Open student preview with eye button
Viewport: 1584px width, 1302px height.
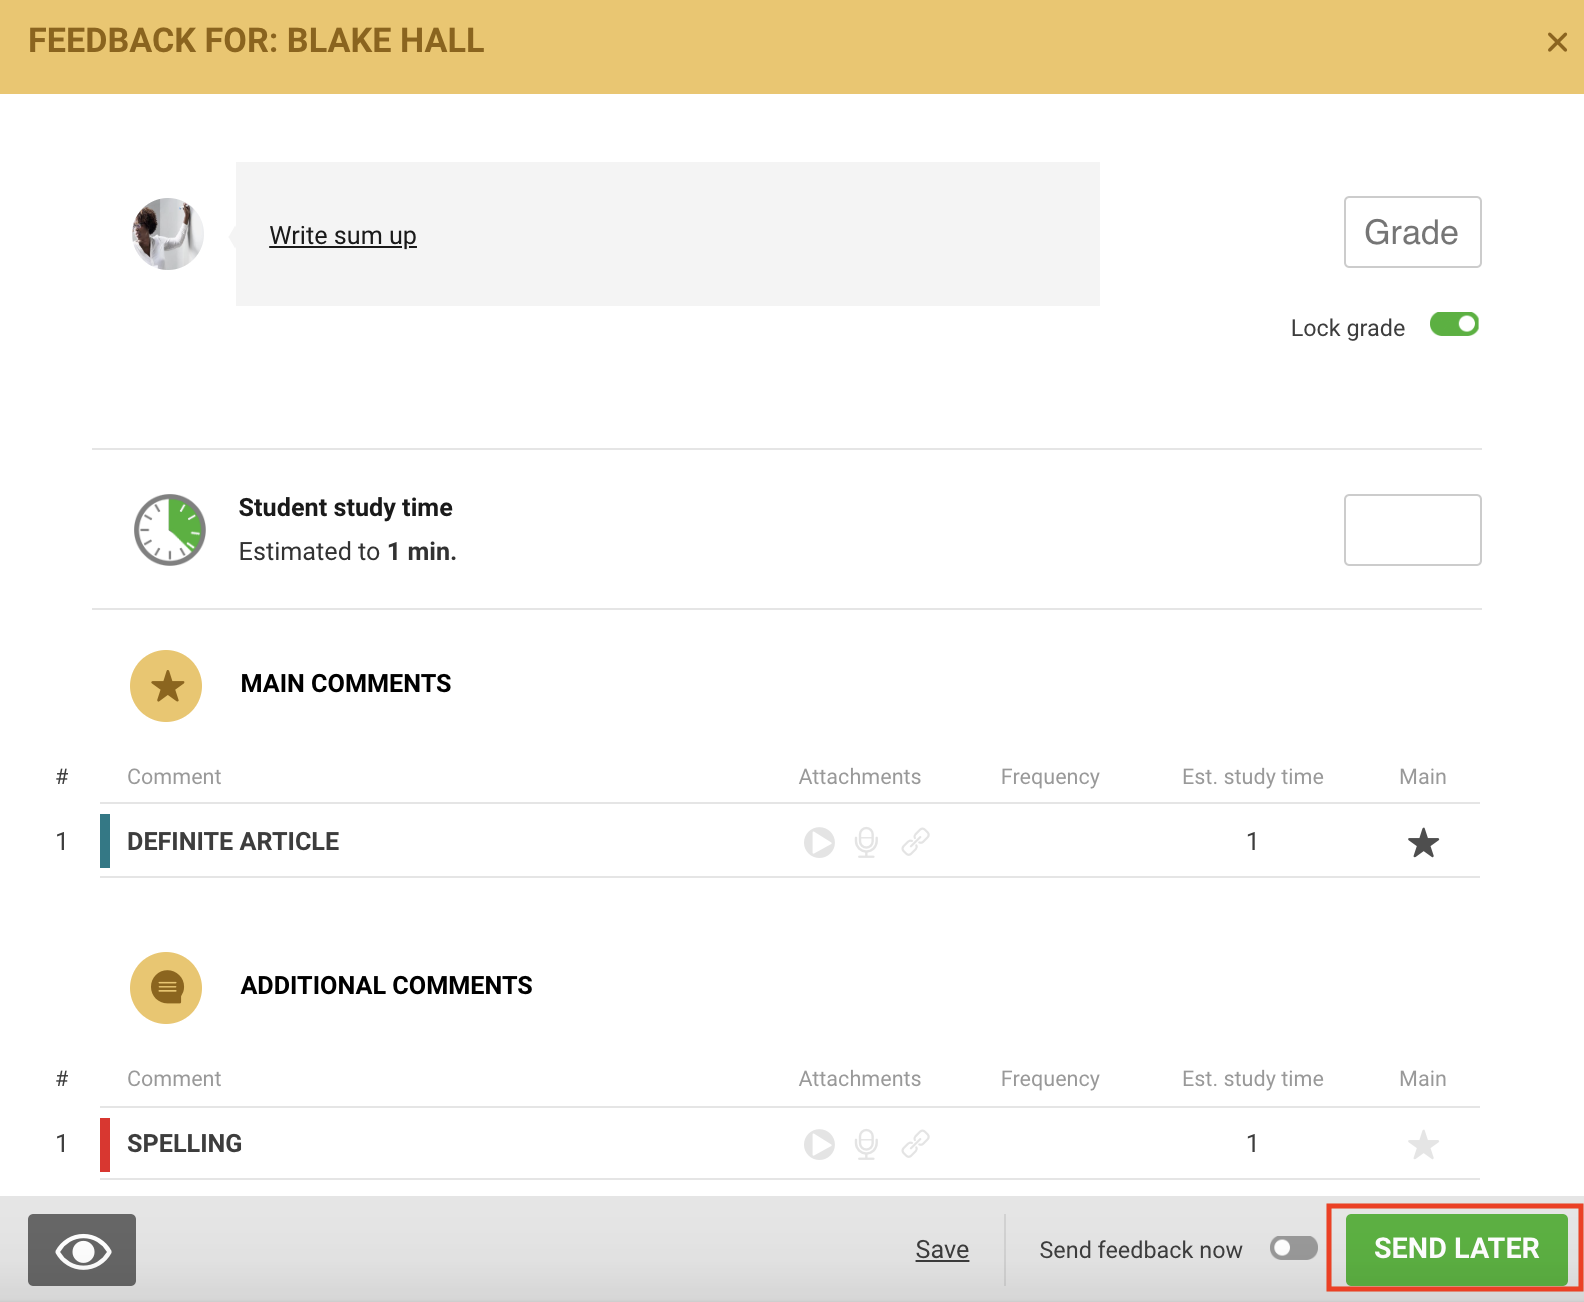click(x=82, y=1250)
